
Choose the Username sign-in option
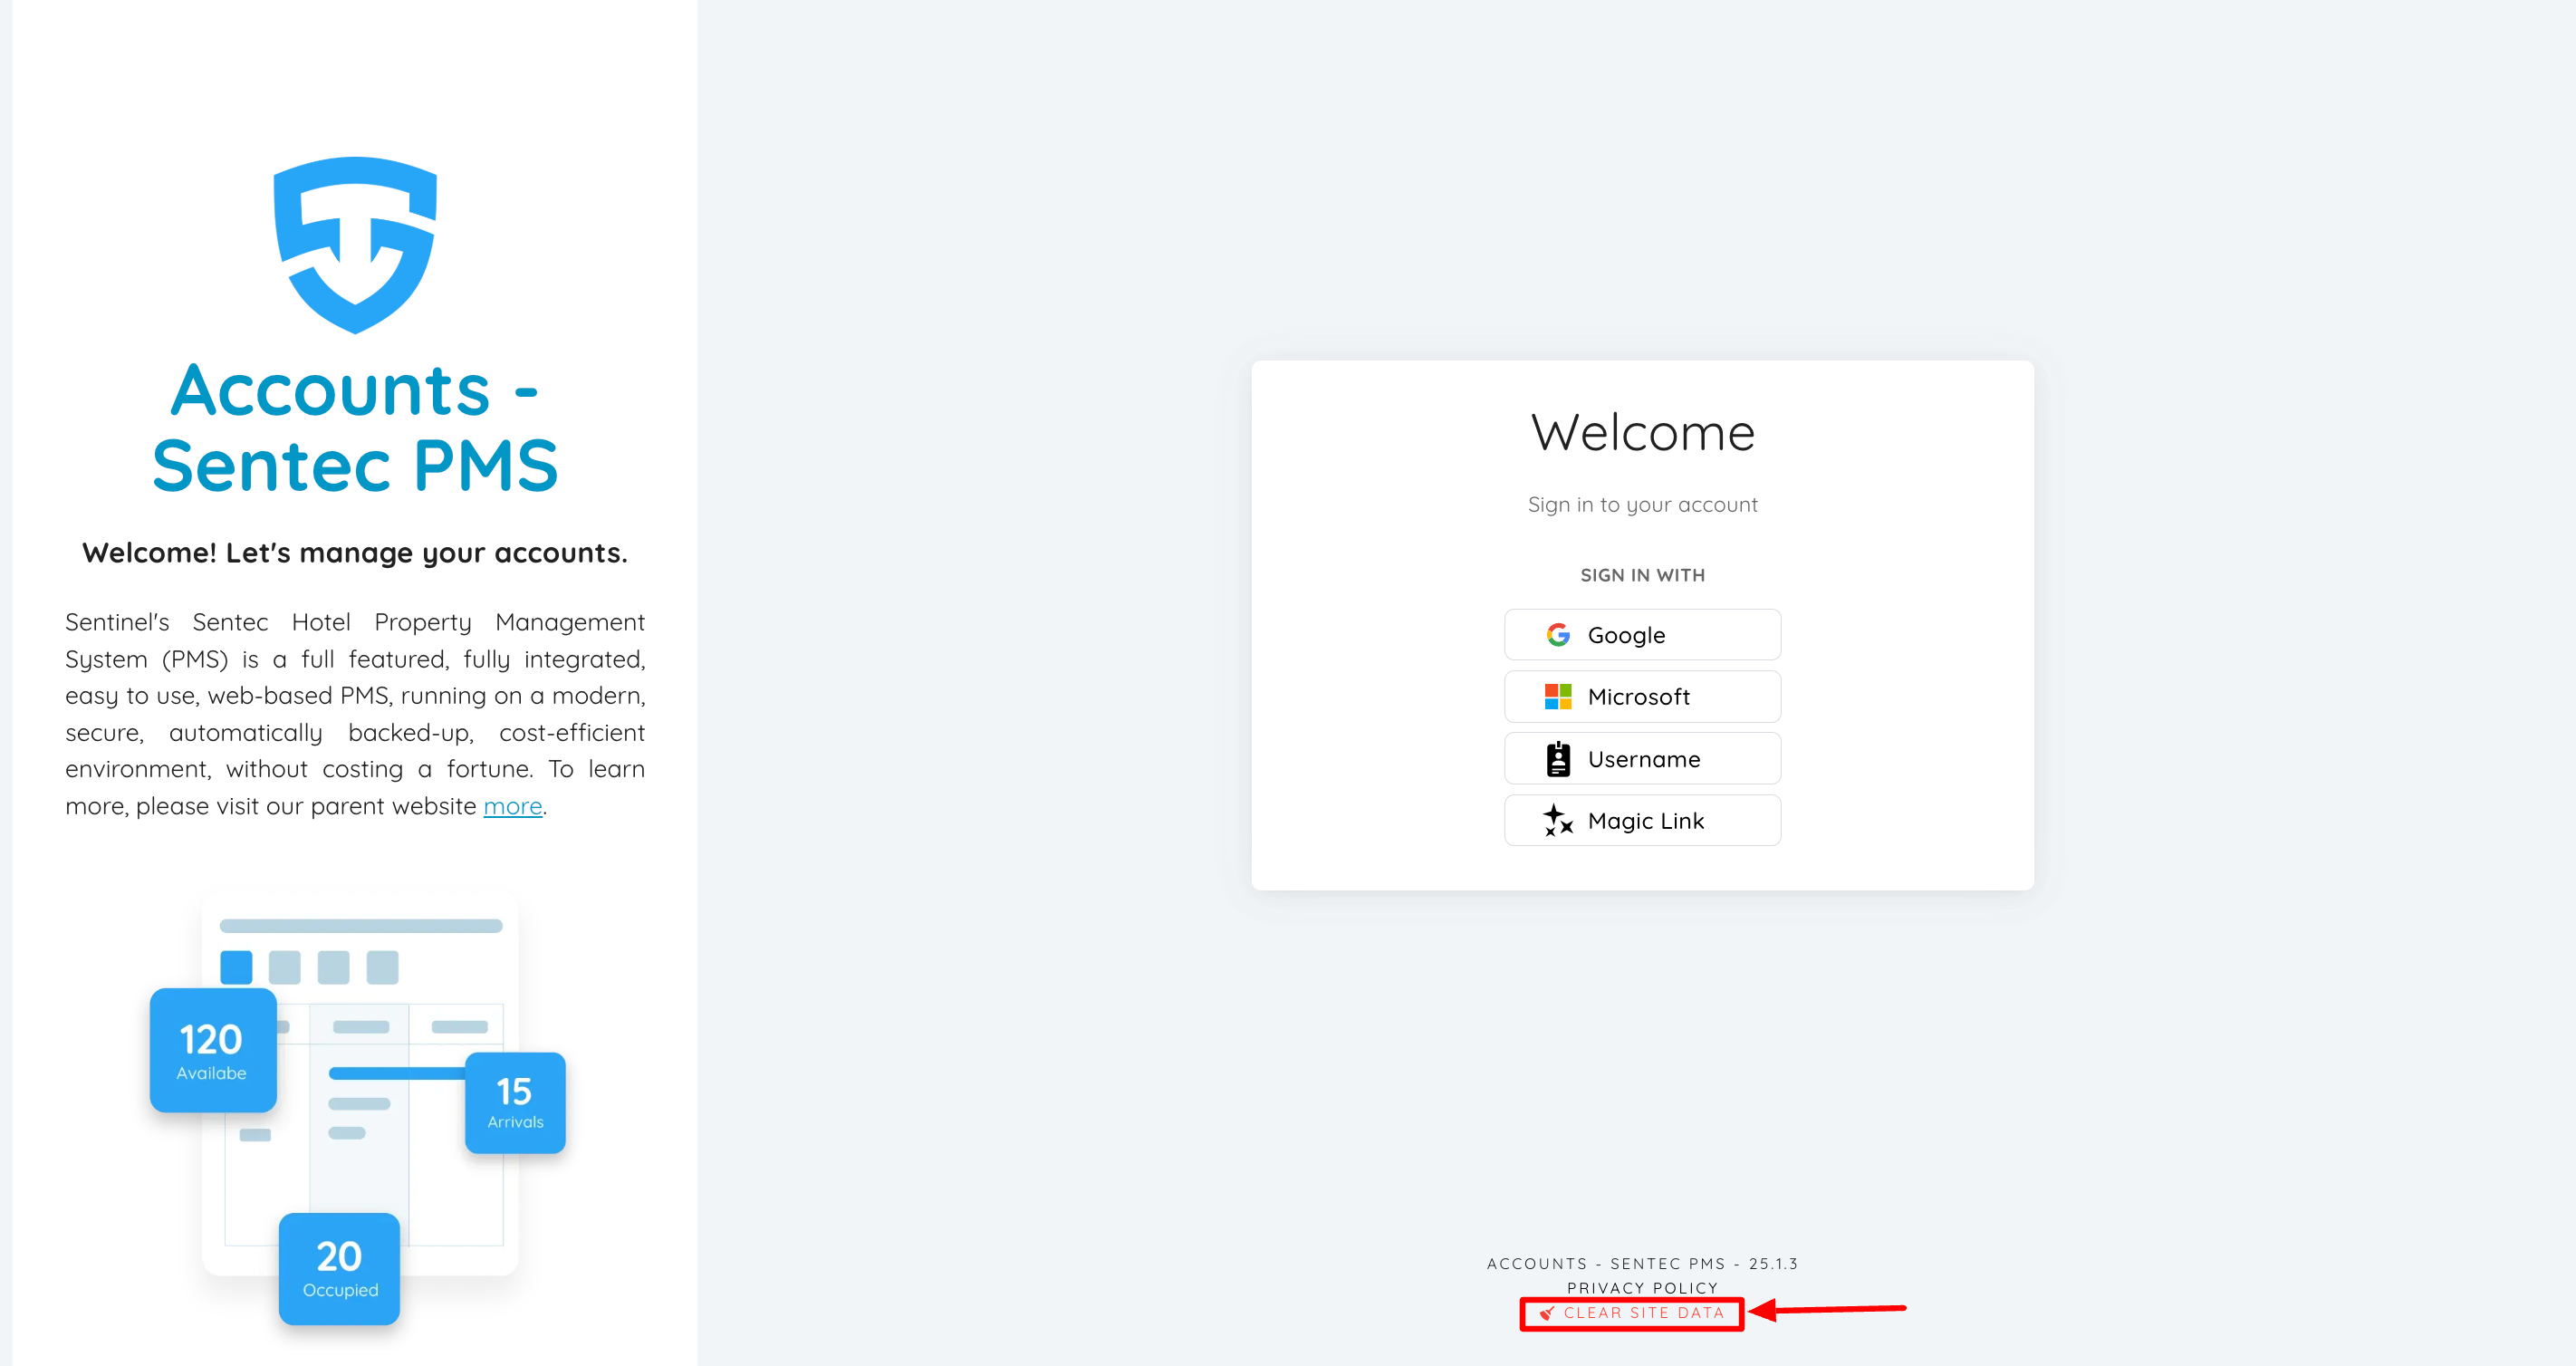point(1642,759)
